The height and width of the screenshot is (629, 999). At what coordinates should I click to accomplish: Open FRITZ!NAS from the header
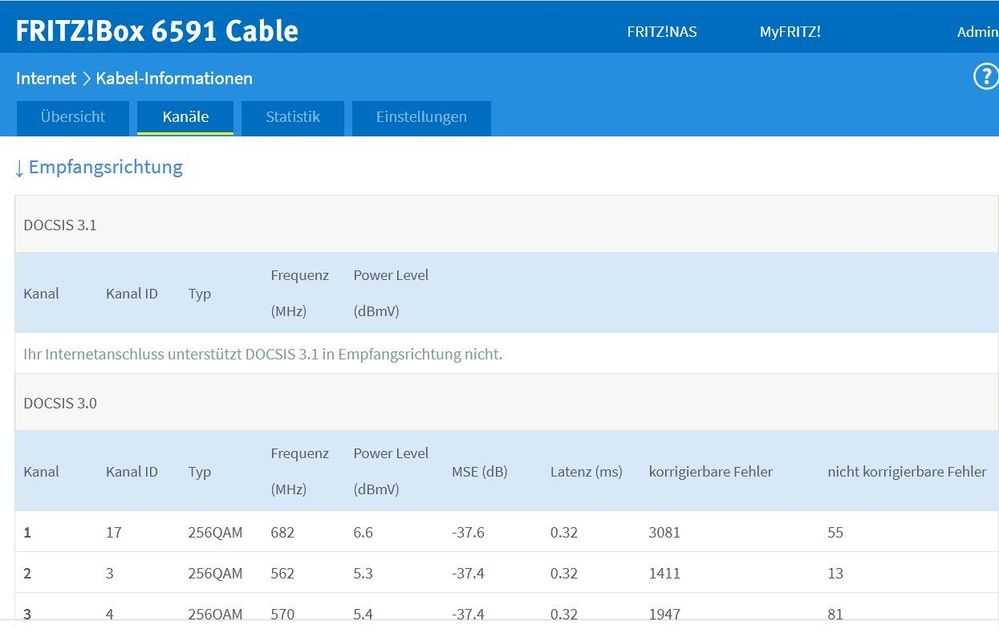point(662,31)
